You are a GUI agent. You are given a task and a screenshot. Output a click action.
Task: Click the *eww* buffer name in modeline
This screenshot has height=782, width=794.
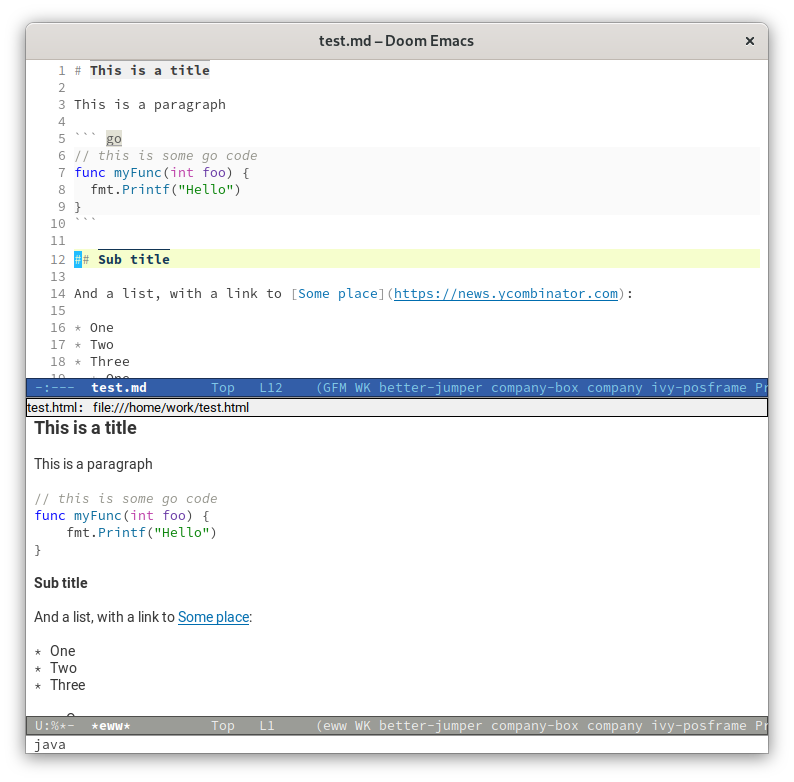tap(110, 726)
